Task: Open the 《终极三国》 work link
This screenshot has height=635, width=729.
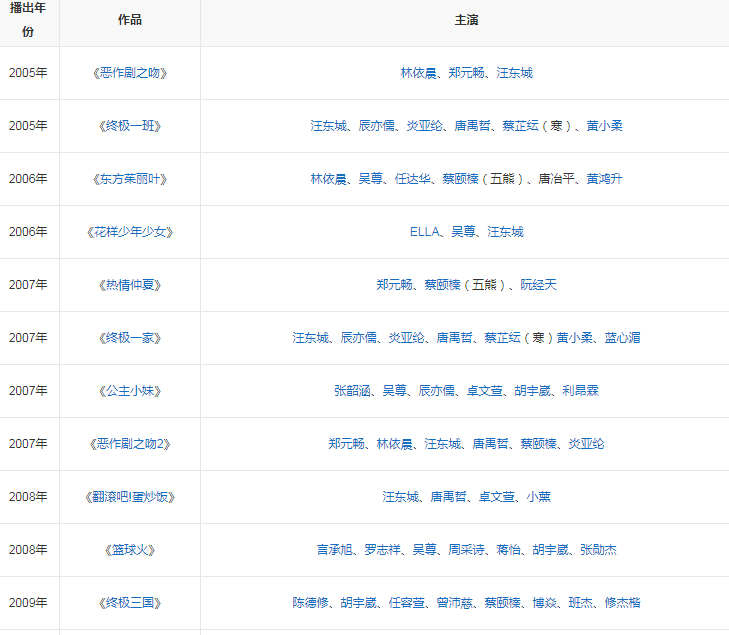Action: tap(130, 603)
